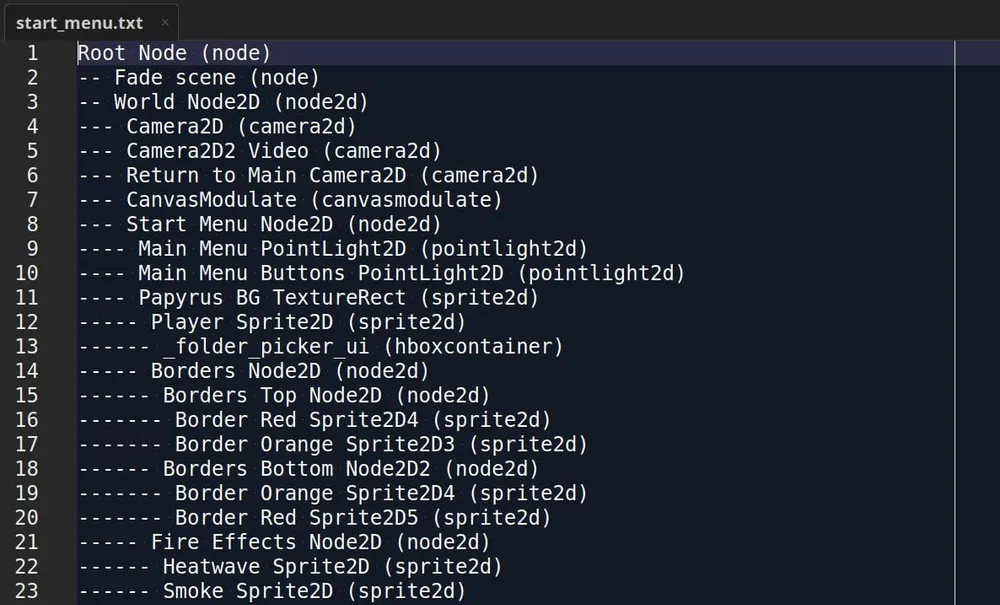Click line number 13 in gutter

pos(27,346)
